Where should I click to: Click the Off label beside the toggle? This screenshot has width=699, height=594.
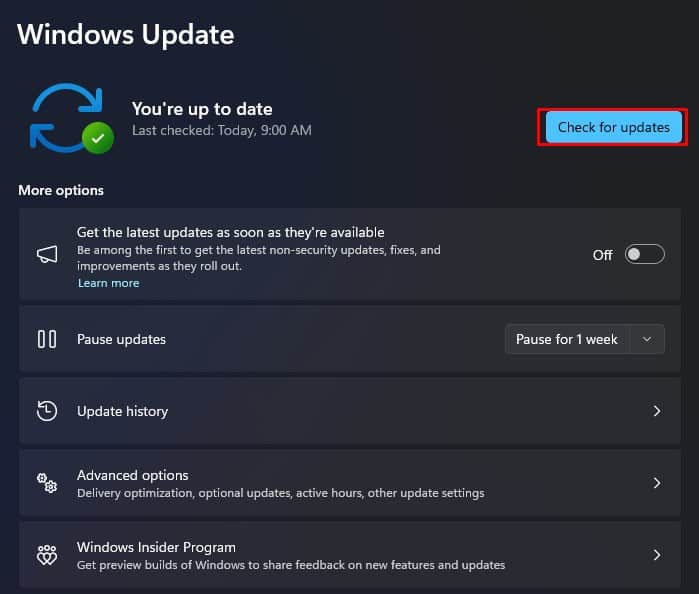tap(603, 255)
